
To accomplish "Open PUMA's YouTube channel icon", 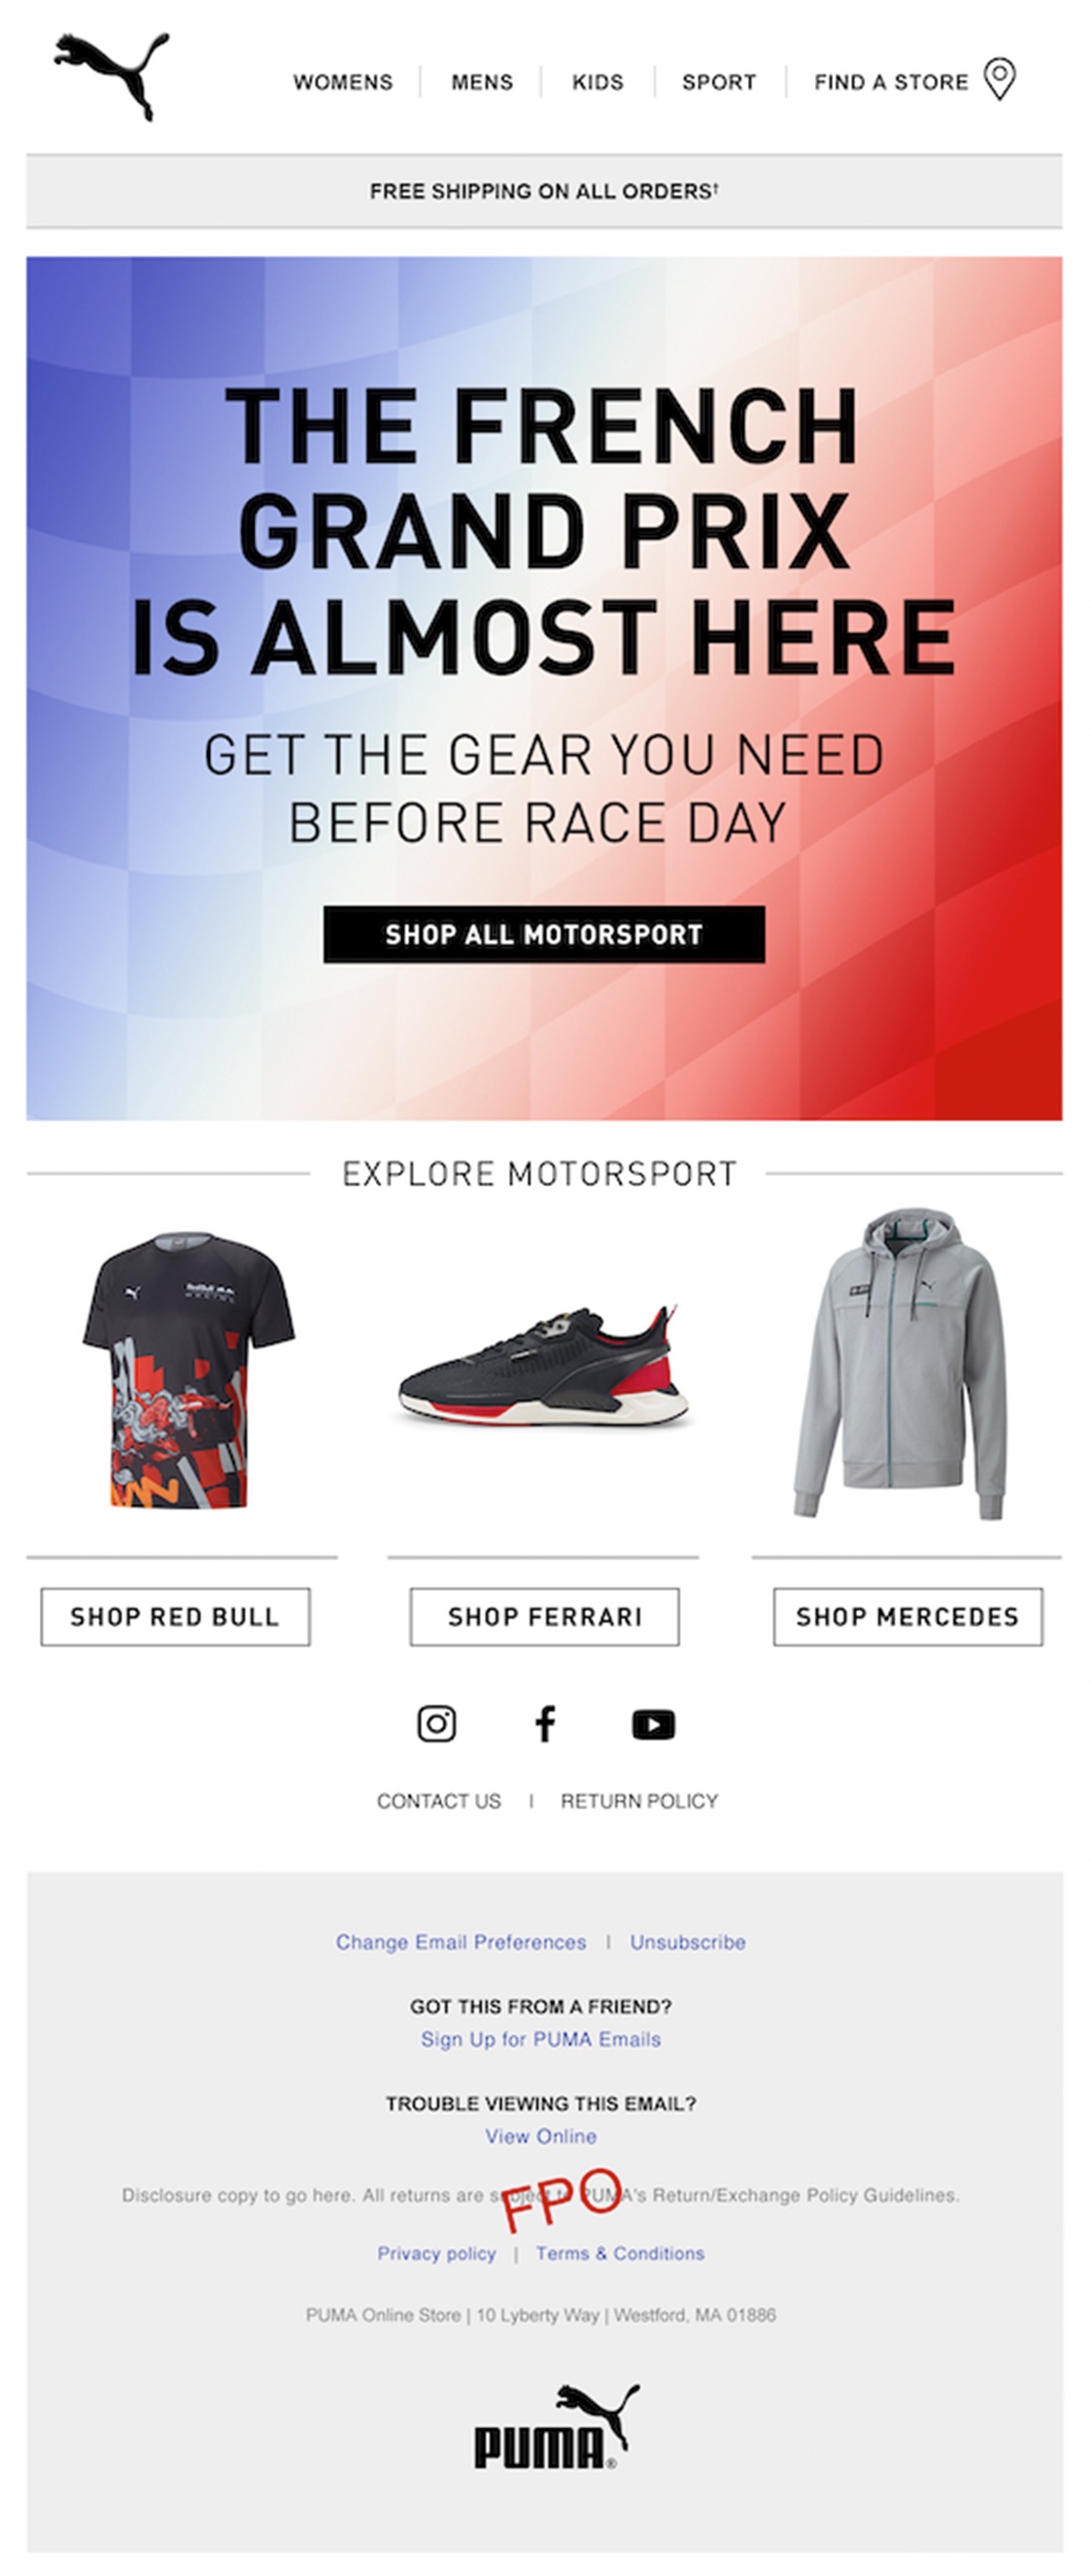I will (x=653, y=1724).
